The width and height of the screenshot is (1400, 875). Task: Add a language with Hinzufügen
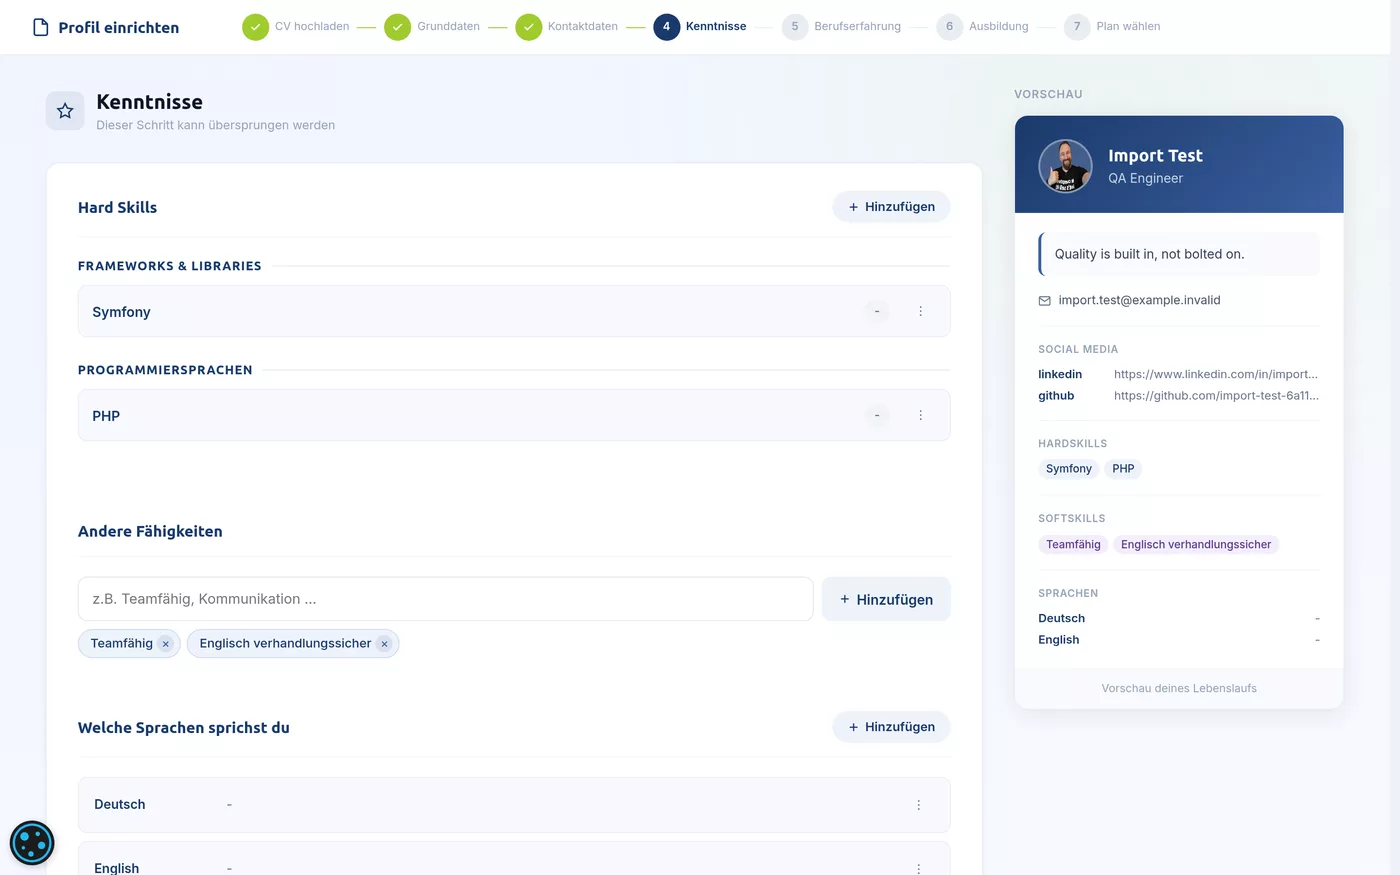click(x=891, y=727)
